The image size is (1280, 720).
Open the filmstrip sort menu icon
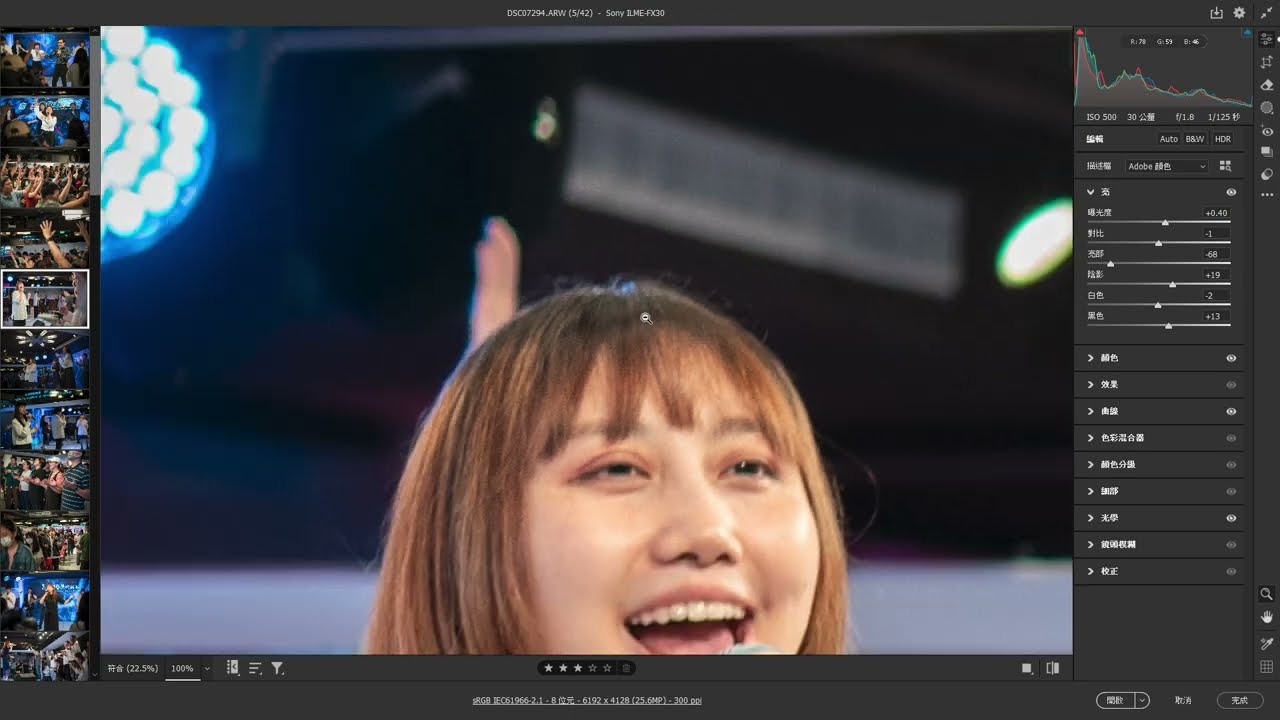pos(255,668)
